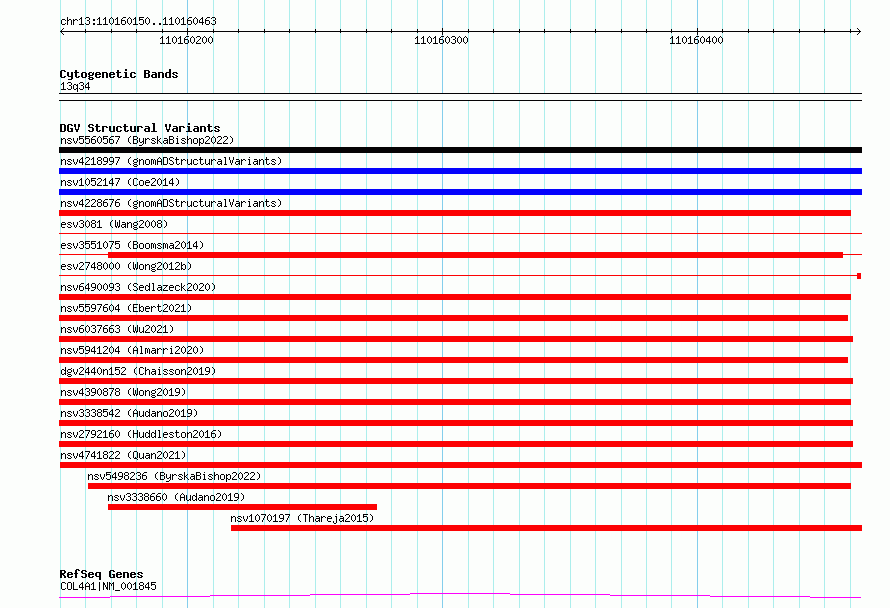Click the DGV Structural Variants heading
The image size is (890, 608).
140,128
